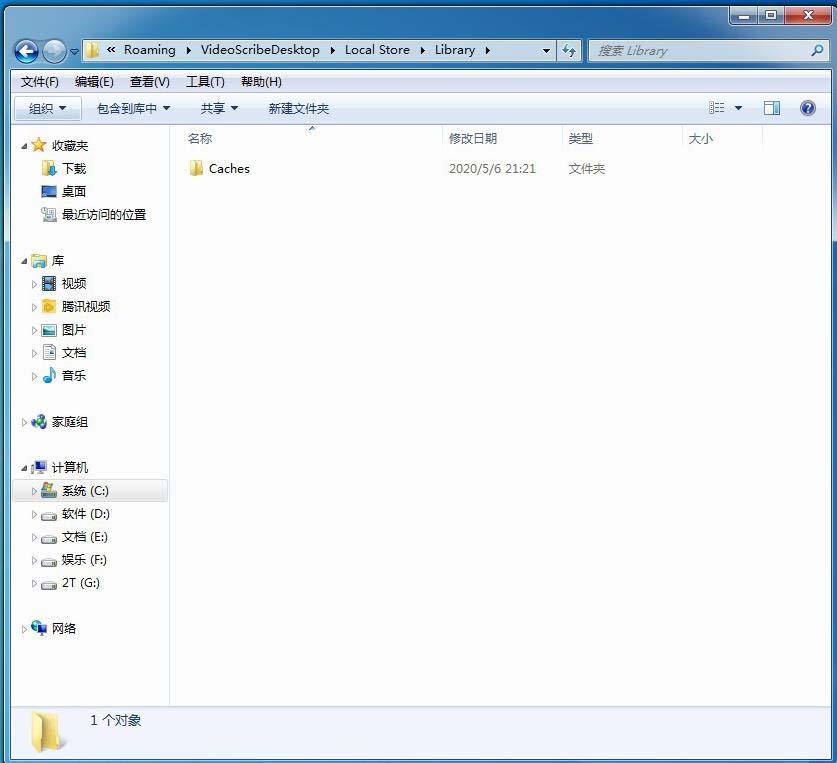837x763 pixels.
Task: Click the magnifier search icon
Action: click(x=817, y=50)
